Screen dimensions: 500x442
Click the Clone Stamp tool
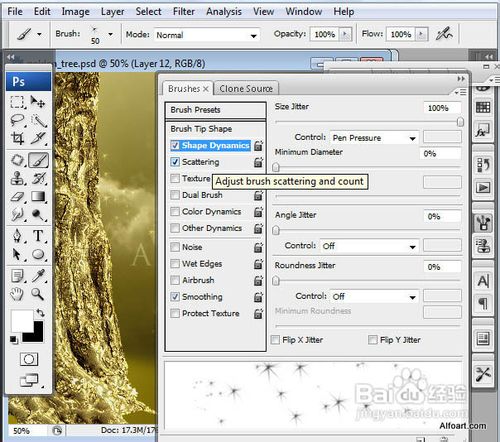point(17,178)
